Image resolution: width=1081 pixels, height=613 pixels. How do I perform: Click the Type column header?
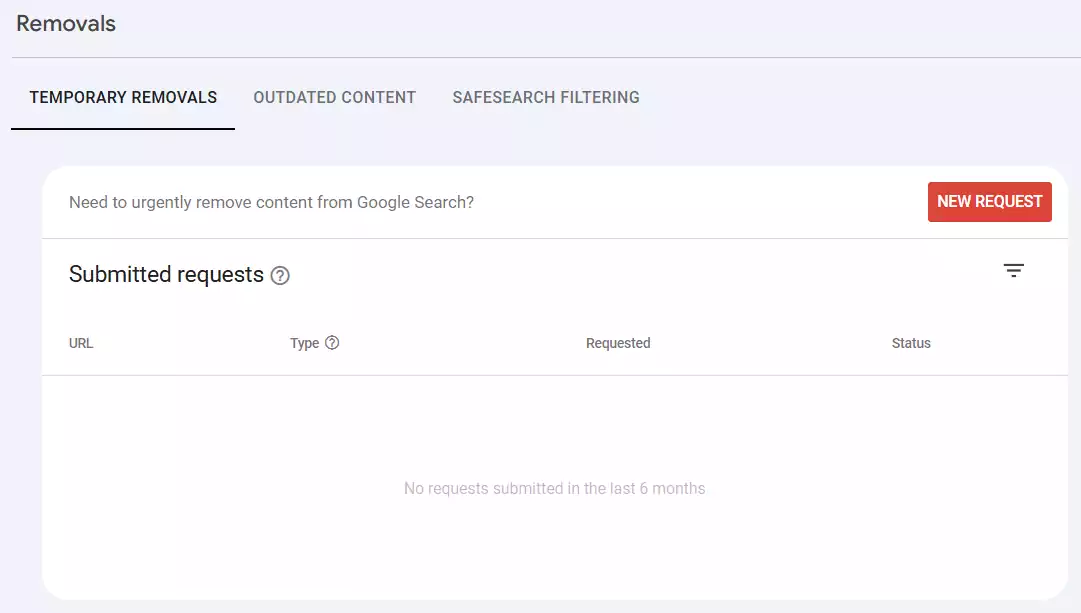[303, 342]
